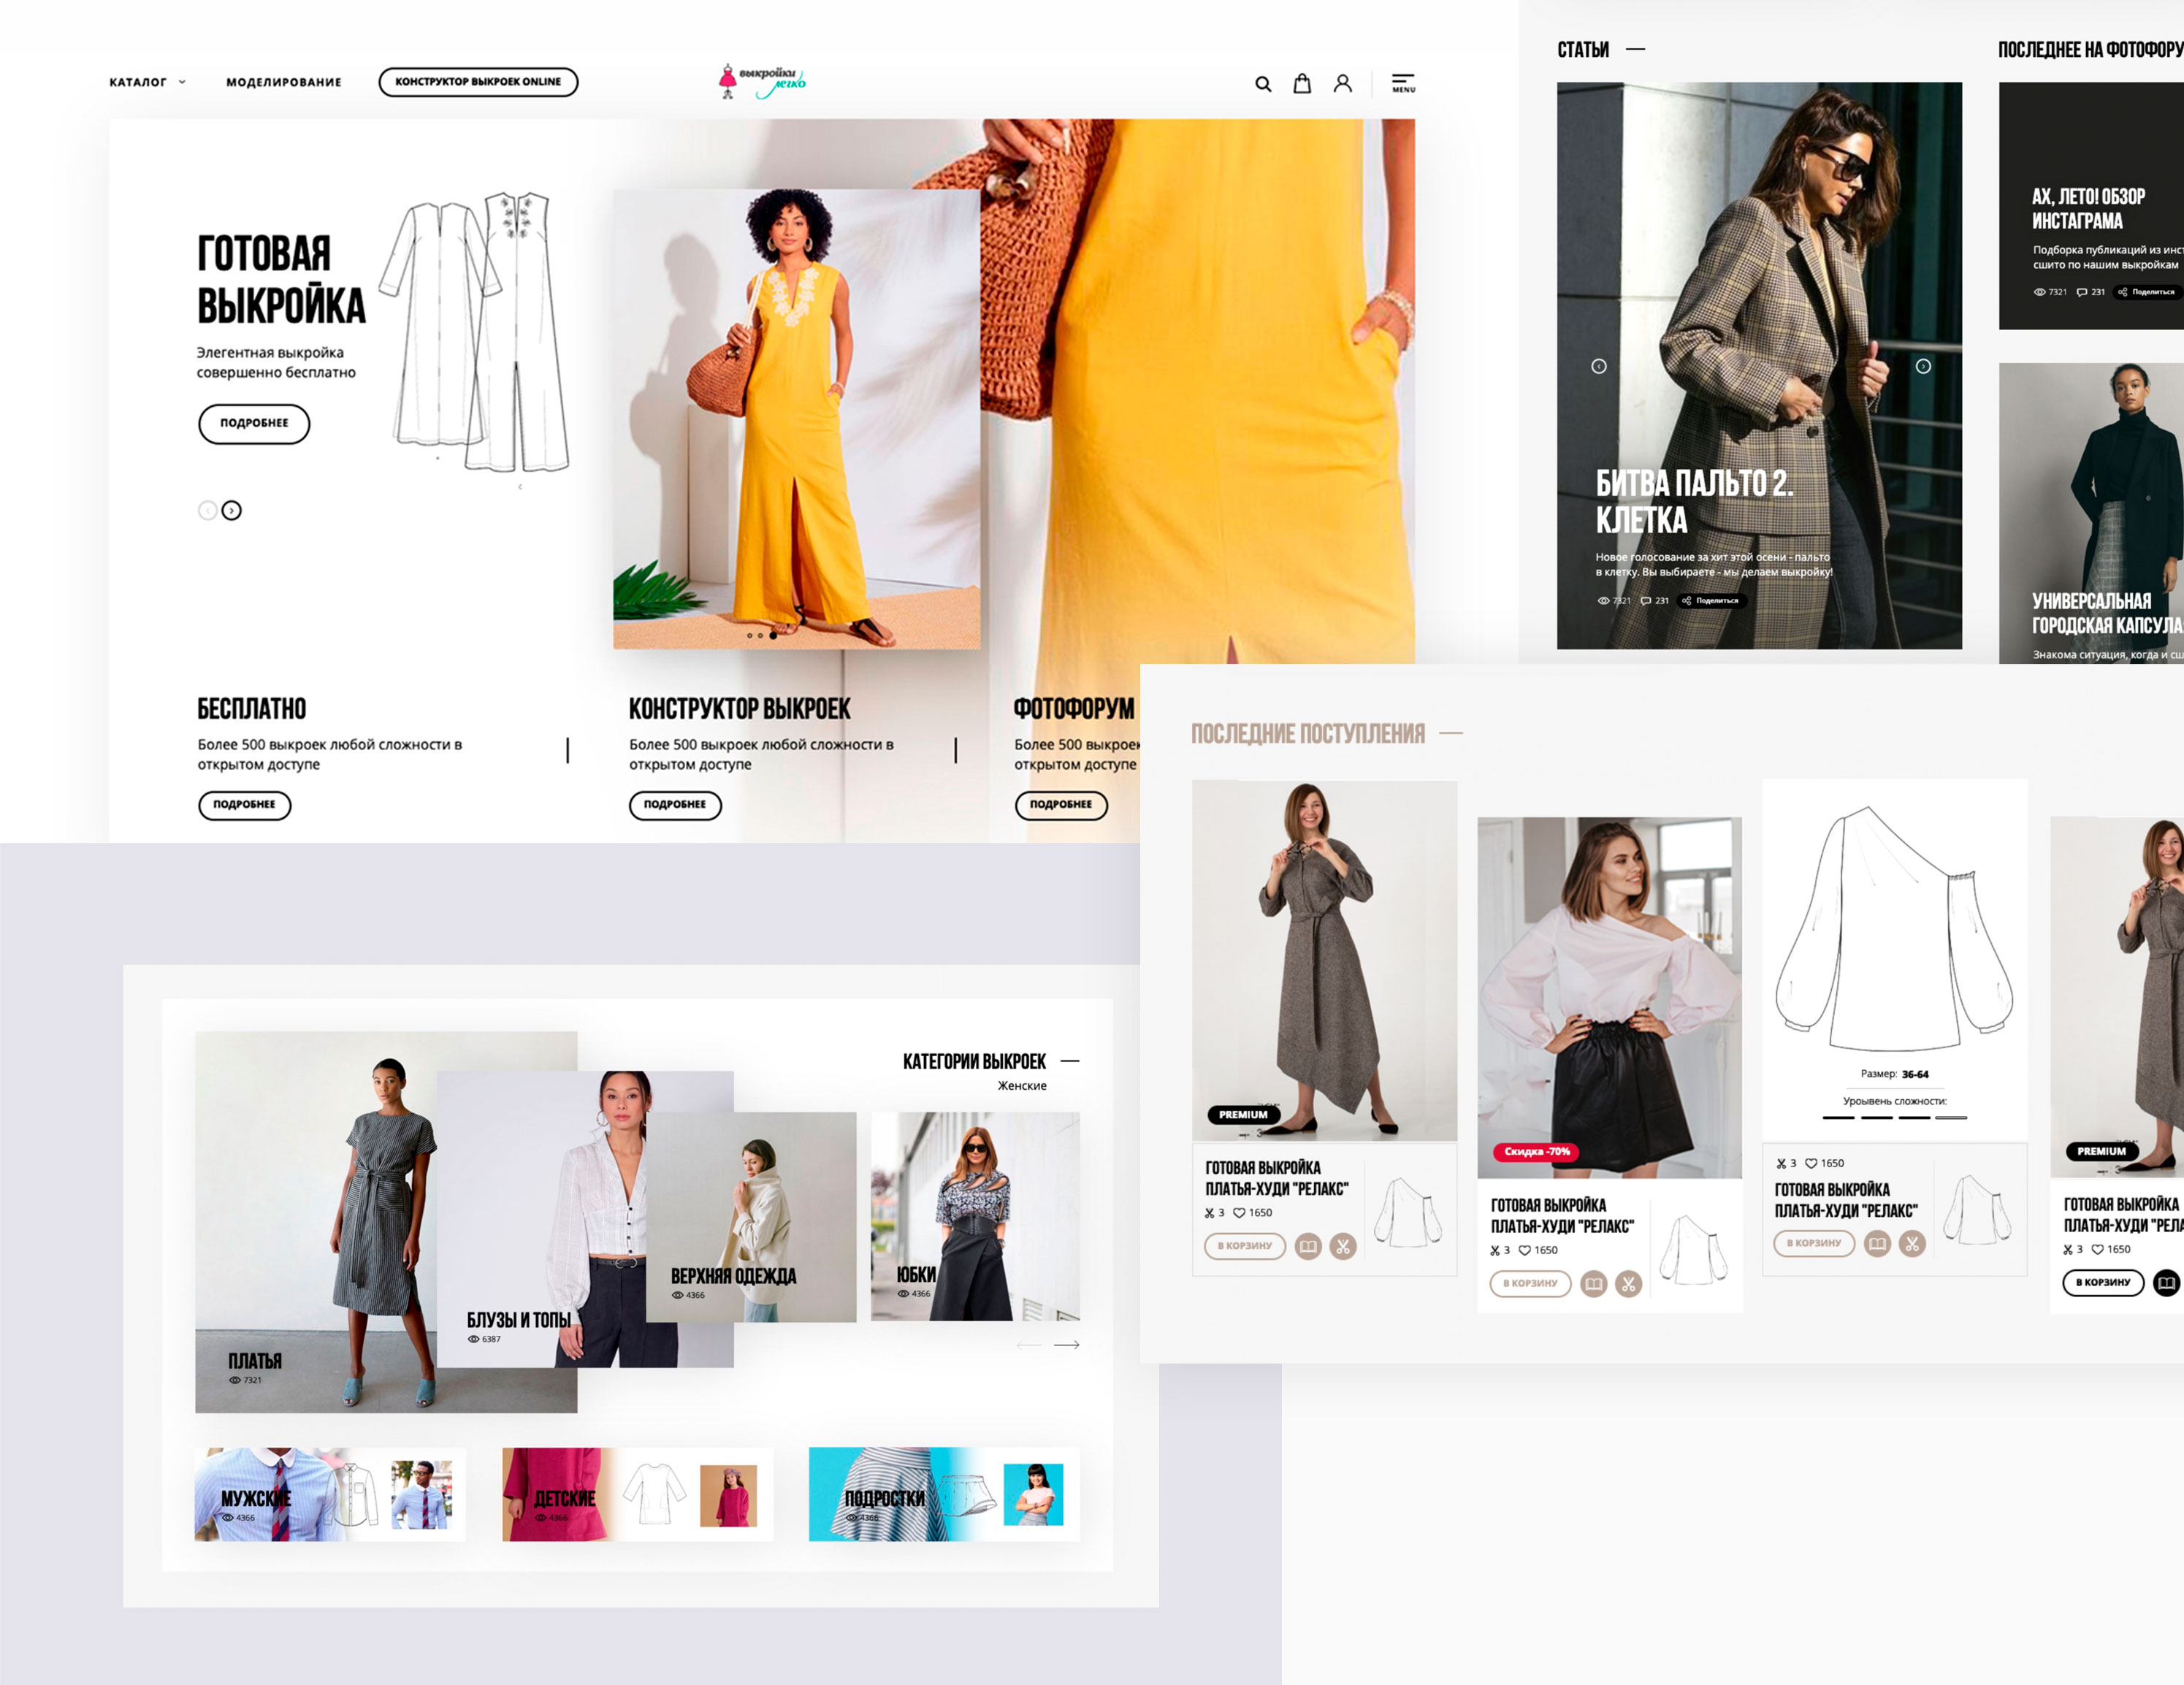The width and height of the screenshot is (2184, 1685).
Task: Open the search icon in the header
Action: pos(1263,84)
